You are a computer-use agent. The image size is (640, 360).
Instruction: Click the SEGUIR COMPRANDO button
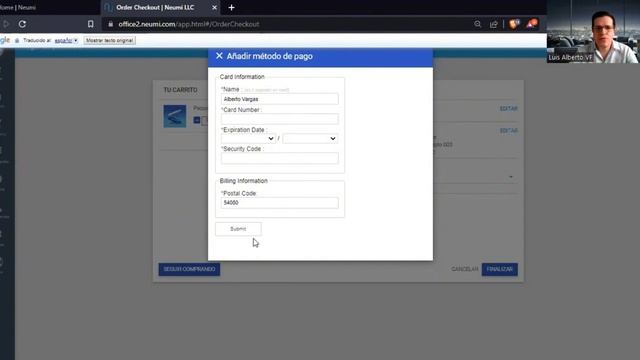[x=189, y=269]
